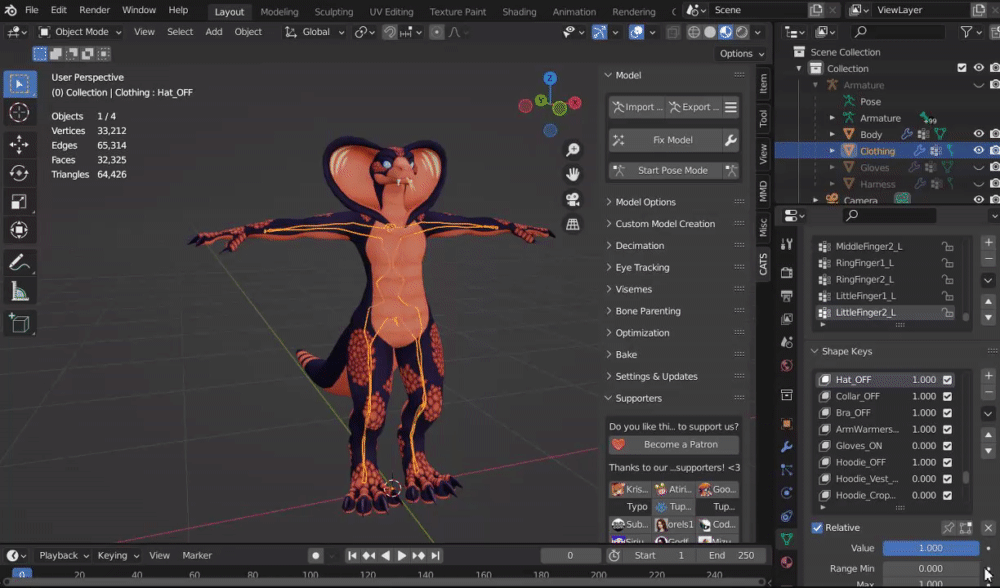Screen dimensions: 1000x588
Task: Toggle the Hat_OFF shape key checkbox
Action: [x=948, y=379]
